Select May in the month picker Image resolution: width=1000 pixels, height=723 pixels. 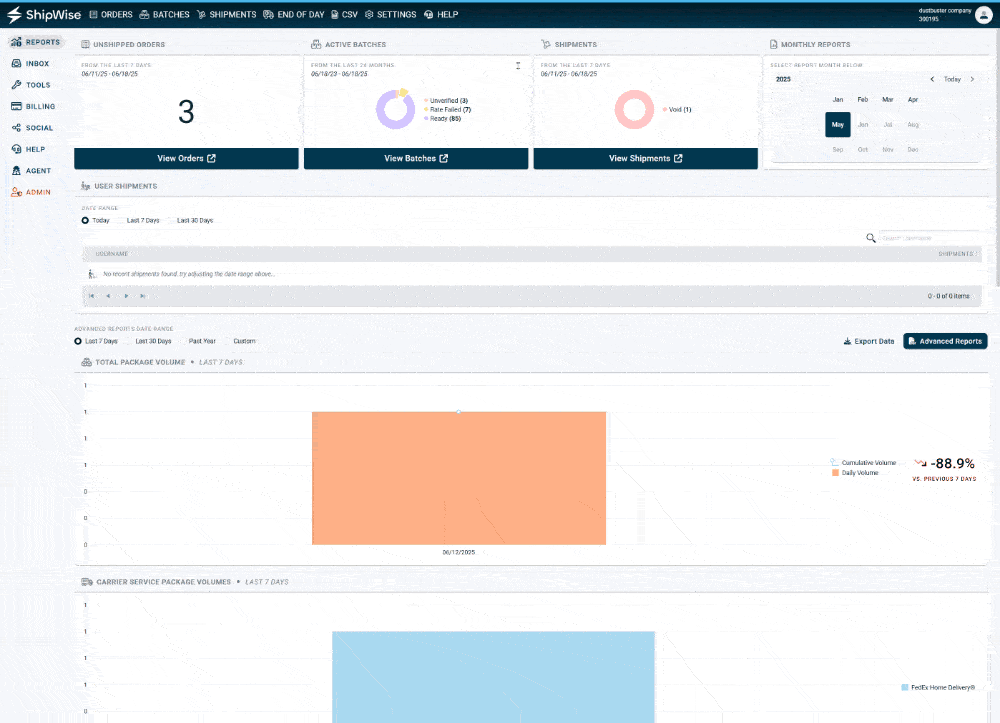[838, 124]
